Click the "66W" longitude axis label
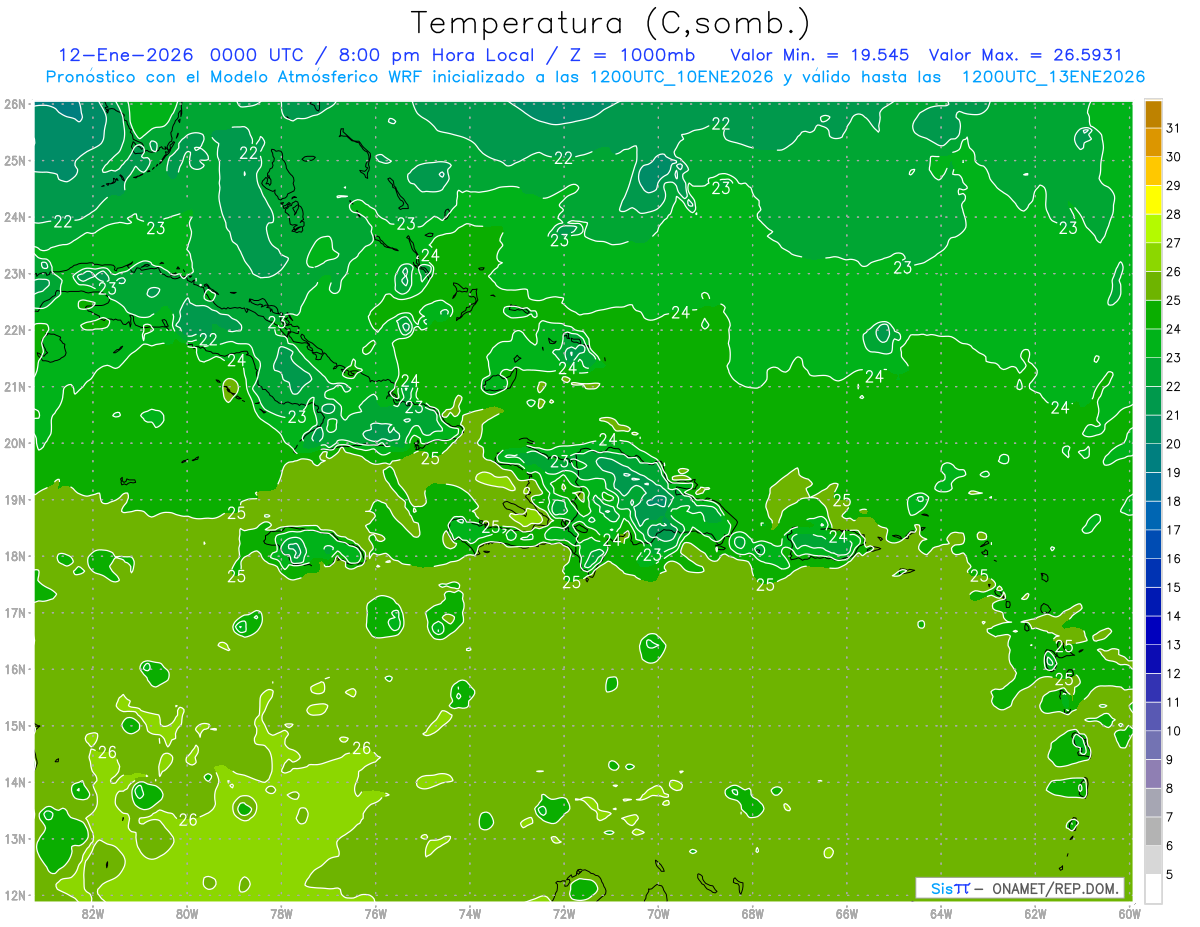 [x=846, y=913]
